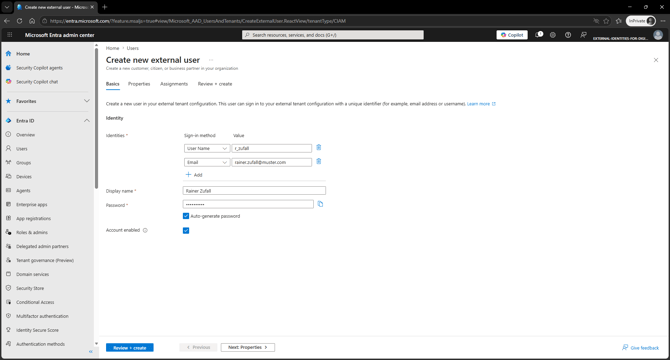Click Next: Properties button
This screenshot has height=360, width=670.
[x=248, y=348]
